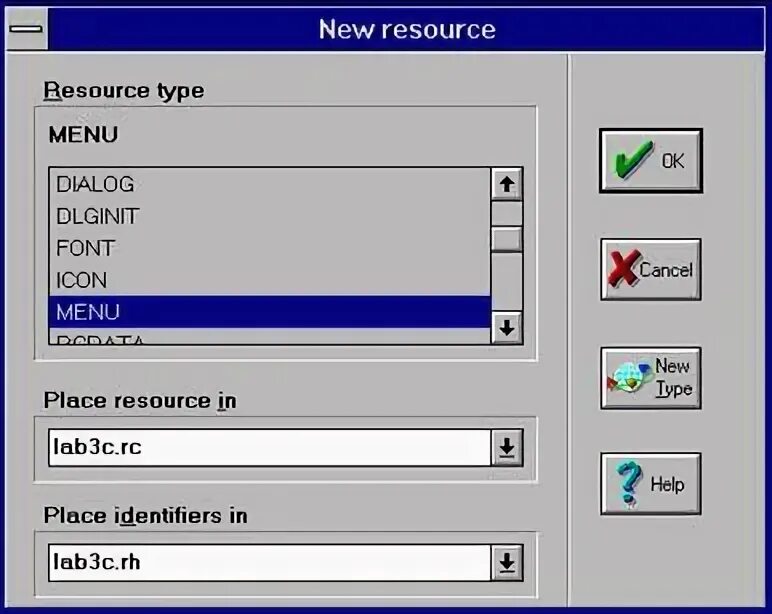Click the lab3c.rc resource file field
The height and width of the screenshot is (614, 772).
[x=270, y=447]
